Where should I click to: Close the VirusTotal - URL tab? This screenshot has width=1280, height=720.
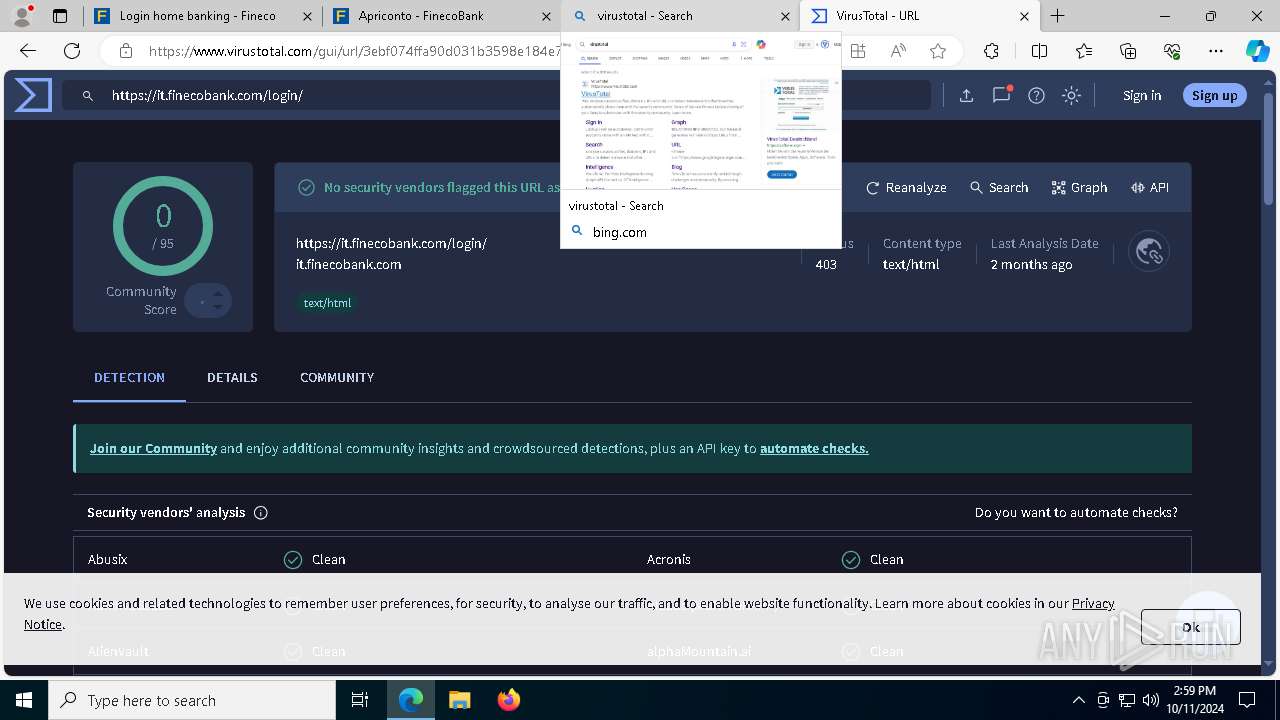(1025, 16)
